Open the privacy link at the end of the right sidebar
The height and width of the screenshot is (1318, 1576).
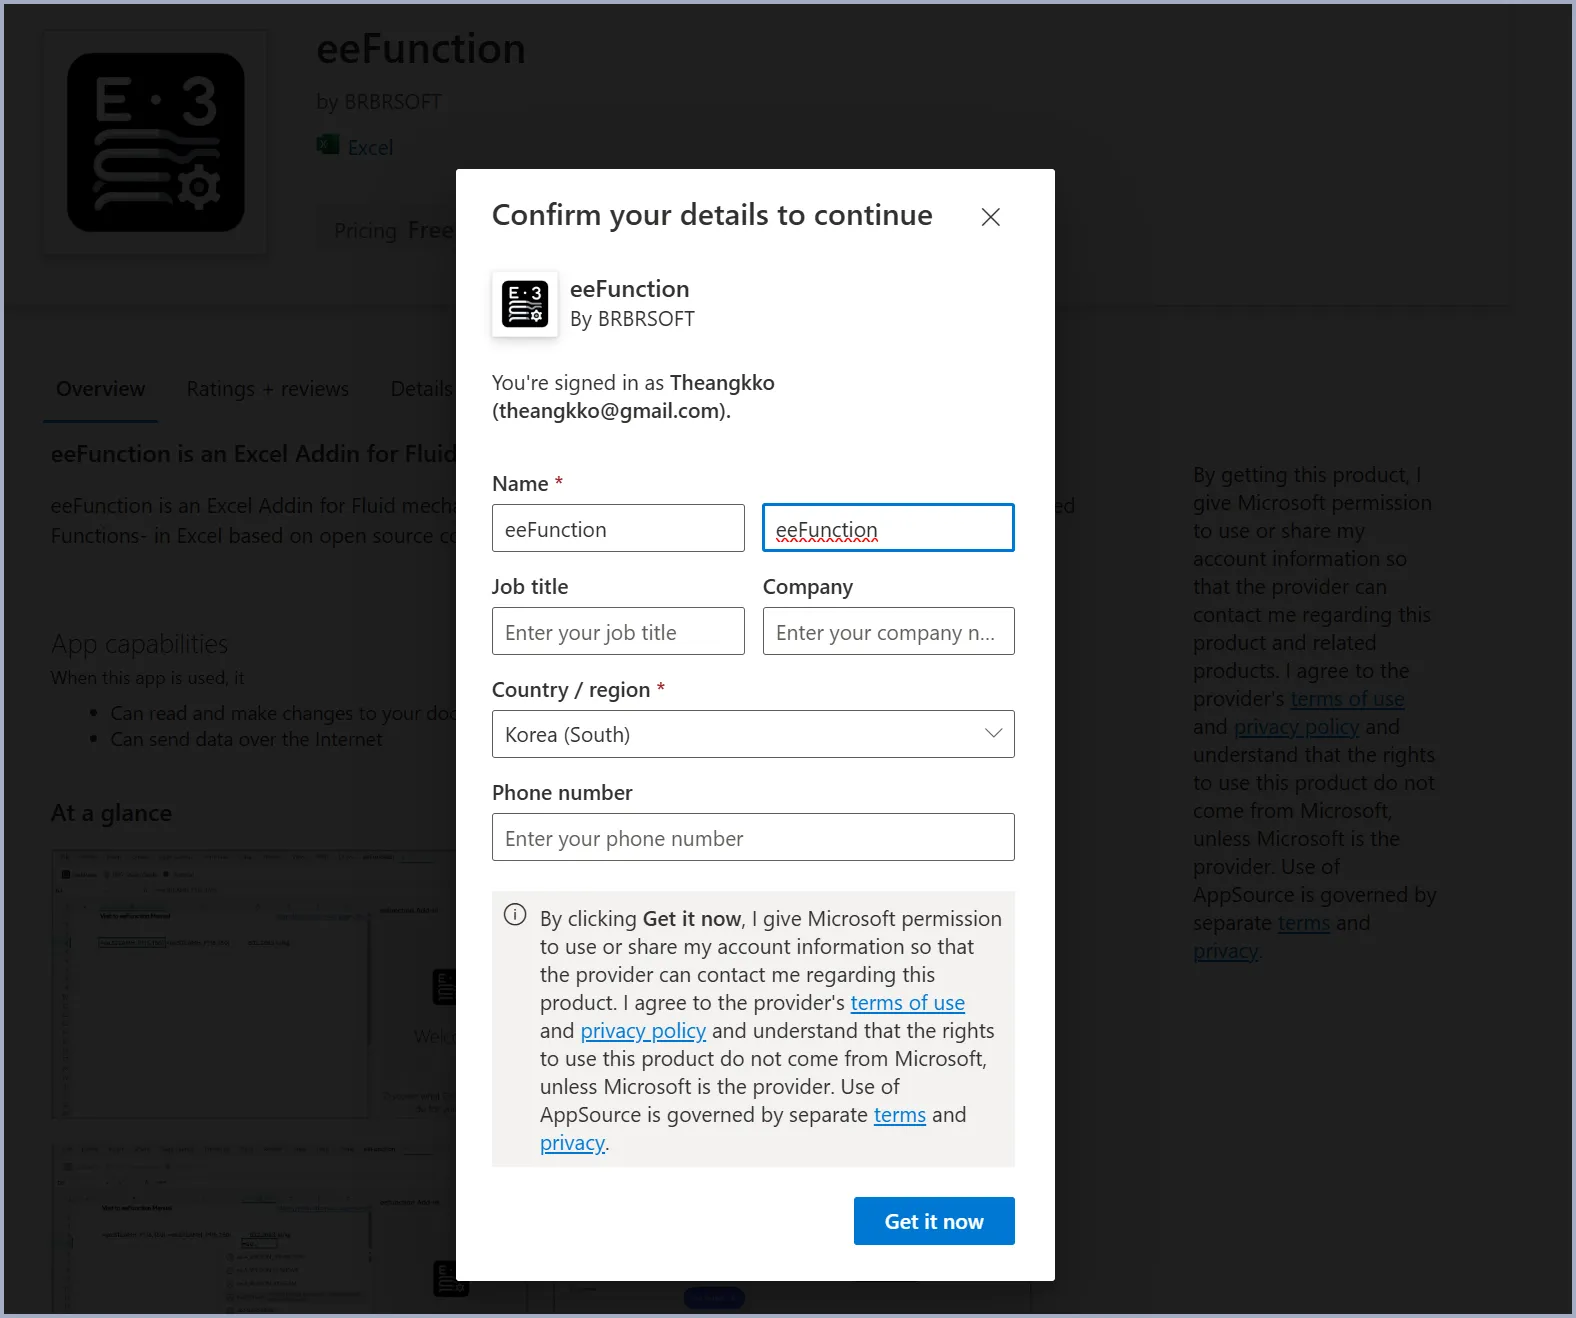[x=1225, y=951]
